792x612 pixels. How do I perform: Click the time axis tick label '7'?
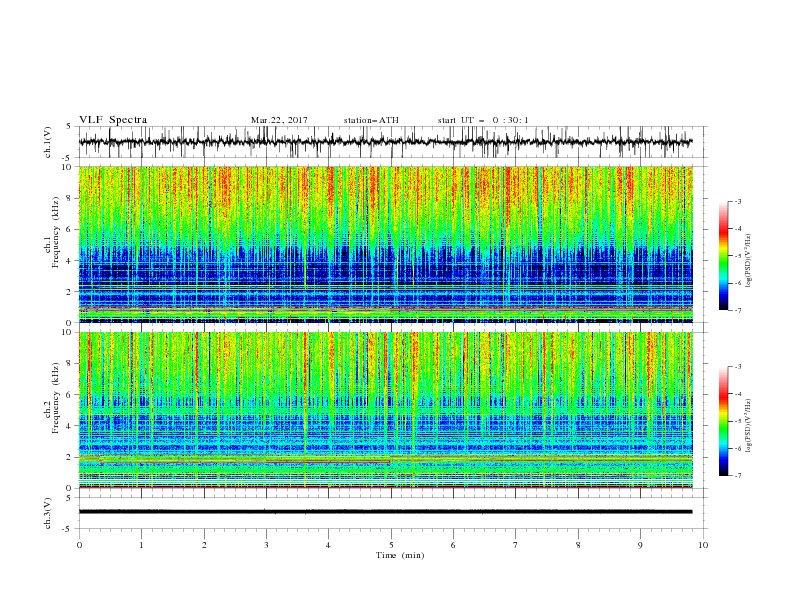pos(516,545)
